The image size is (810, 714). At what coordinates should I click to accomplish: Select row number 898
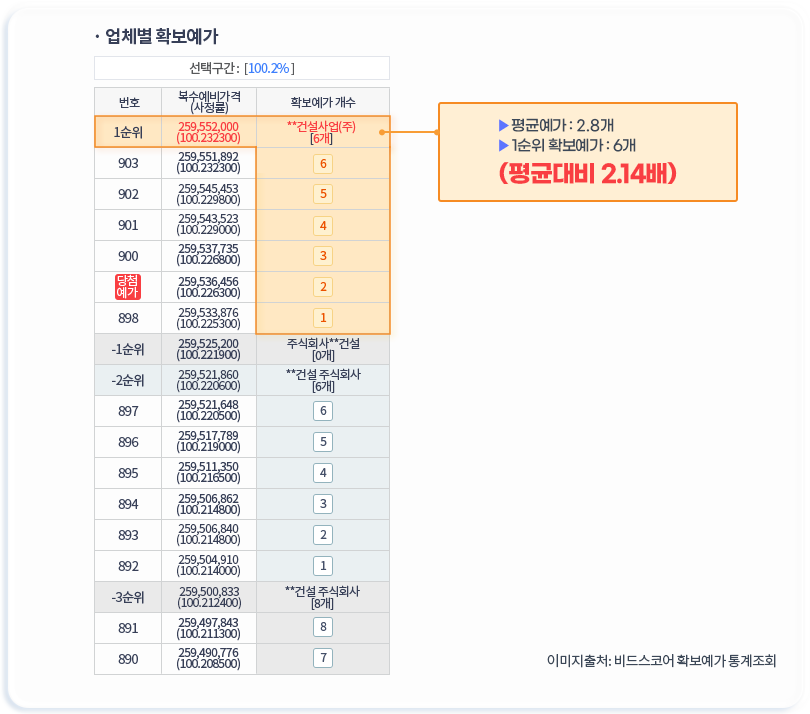pyautogui.click(x=128, y=318)
